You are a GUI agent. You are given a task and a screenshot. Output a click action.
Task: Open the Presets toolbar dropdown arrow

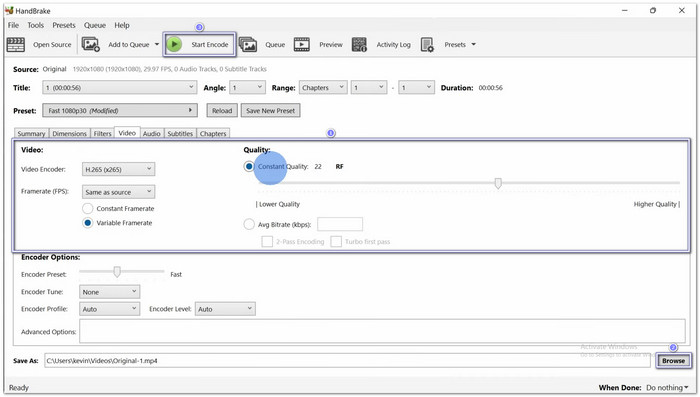coord(474,44)
